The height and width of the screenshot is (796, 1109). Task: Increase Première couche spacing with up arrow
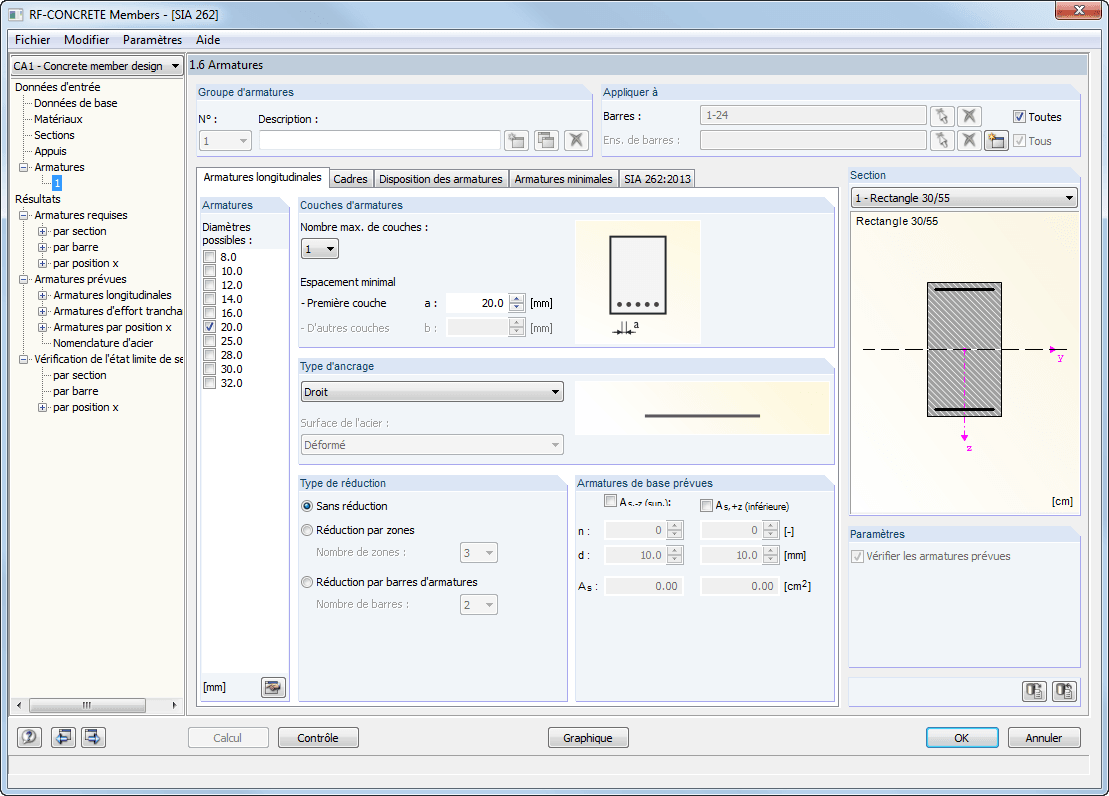click(x=517, y=299)
